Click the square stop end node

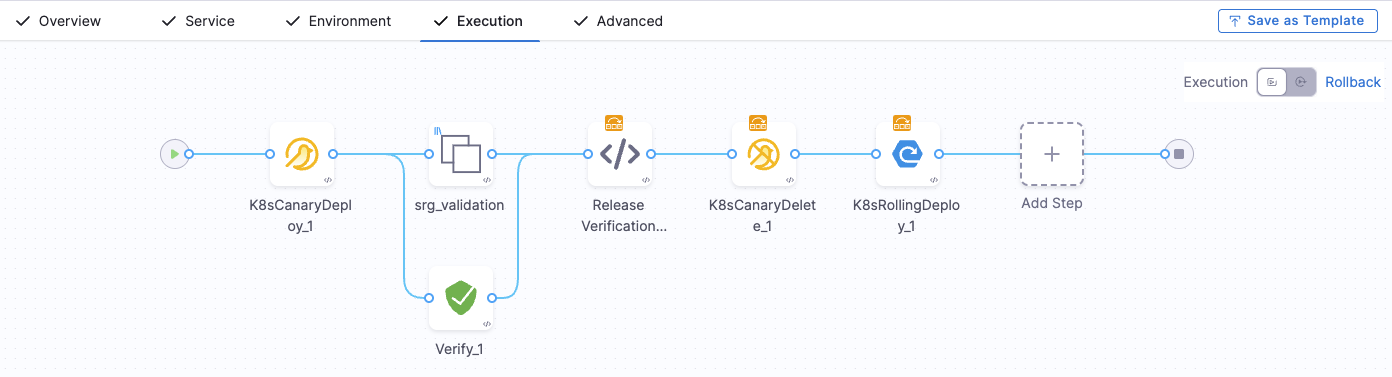[x=1179, y=154]
